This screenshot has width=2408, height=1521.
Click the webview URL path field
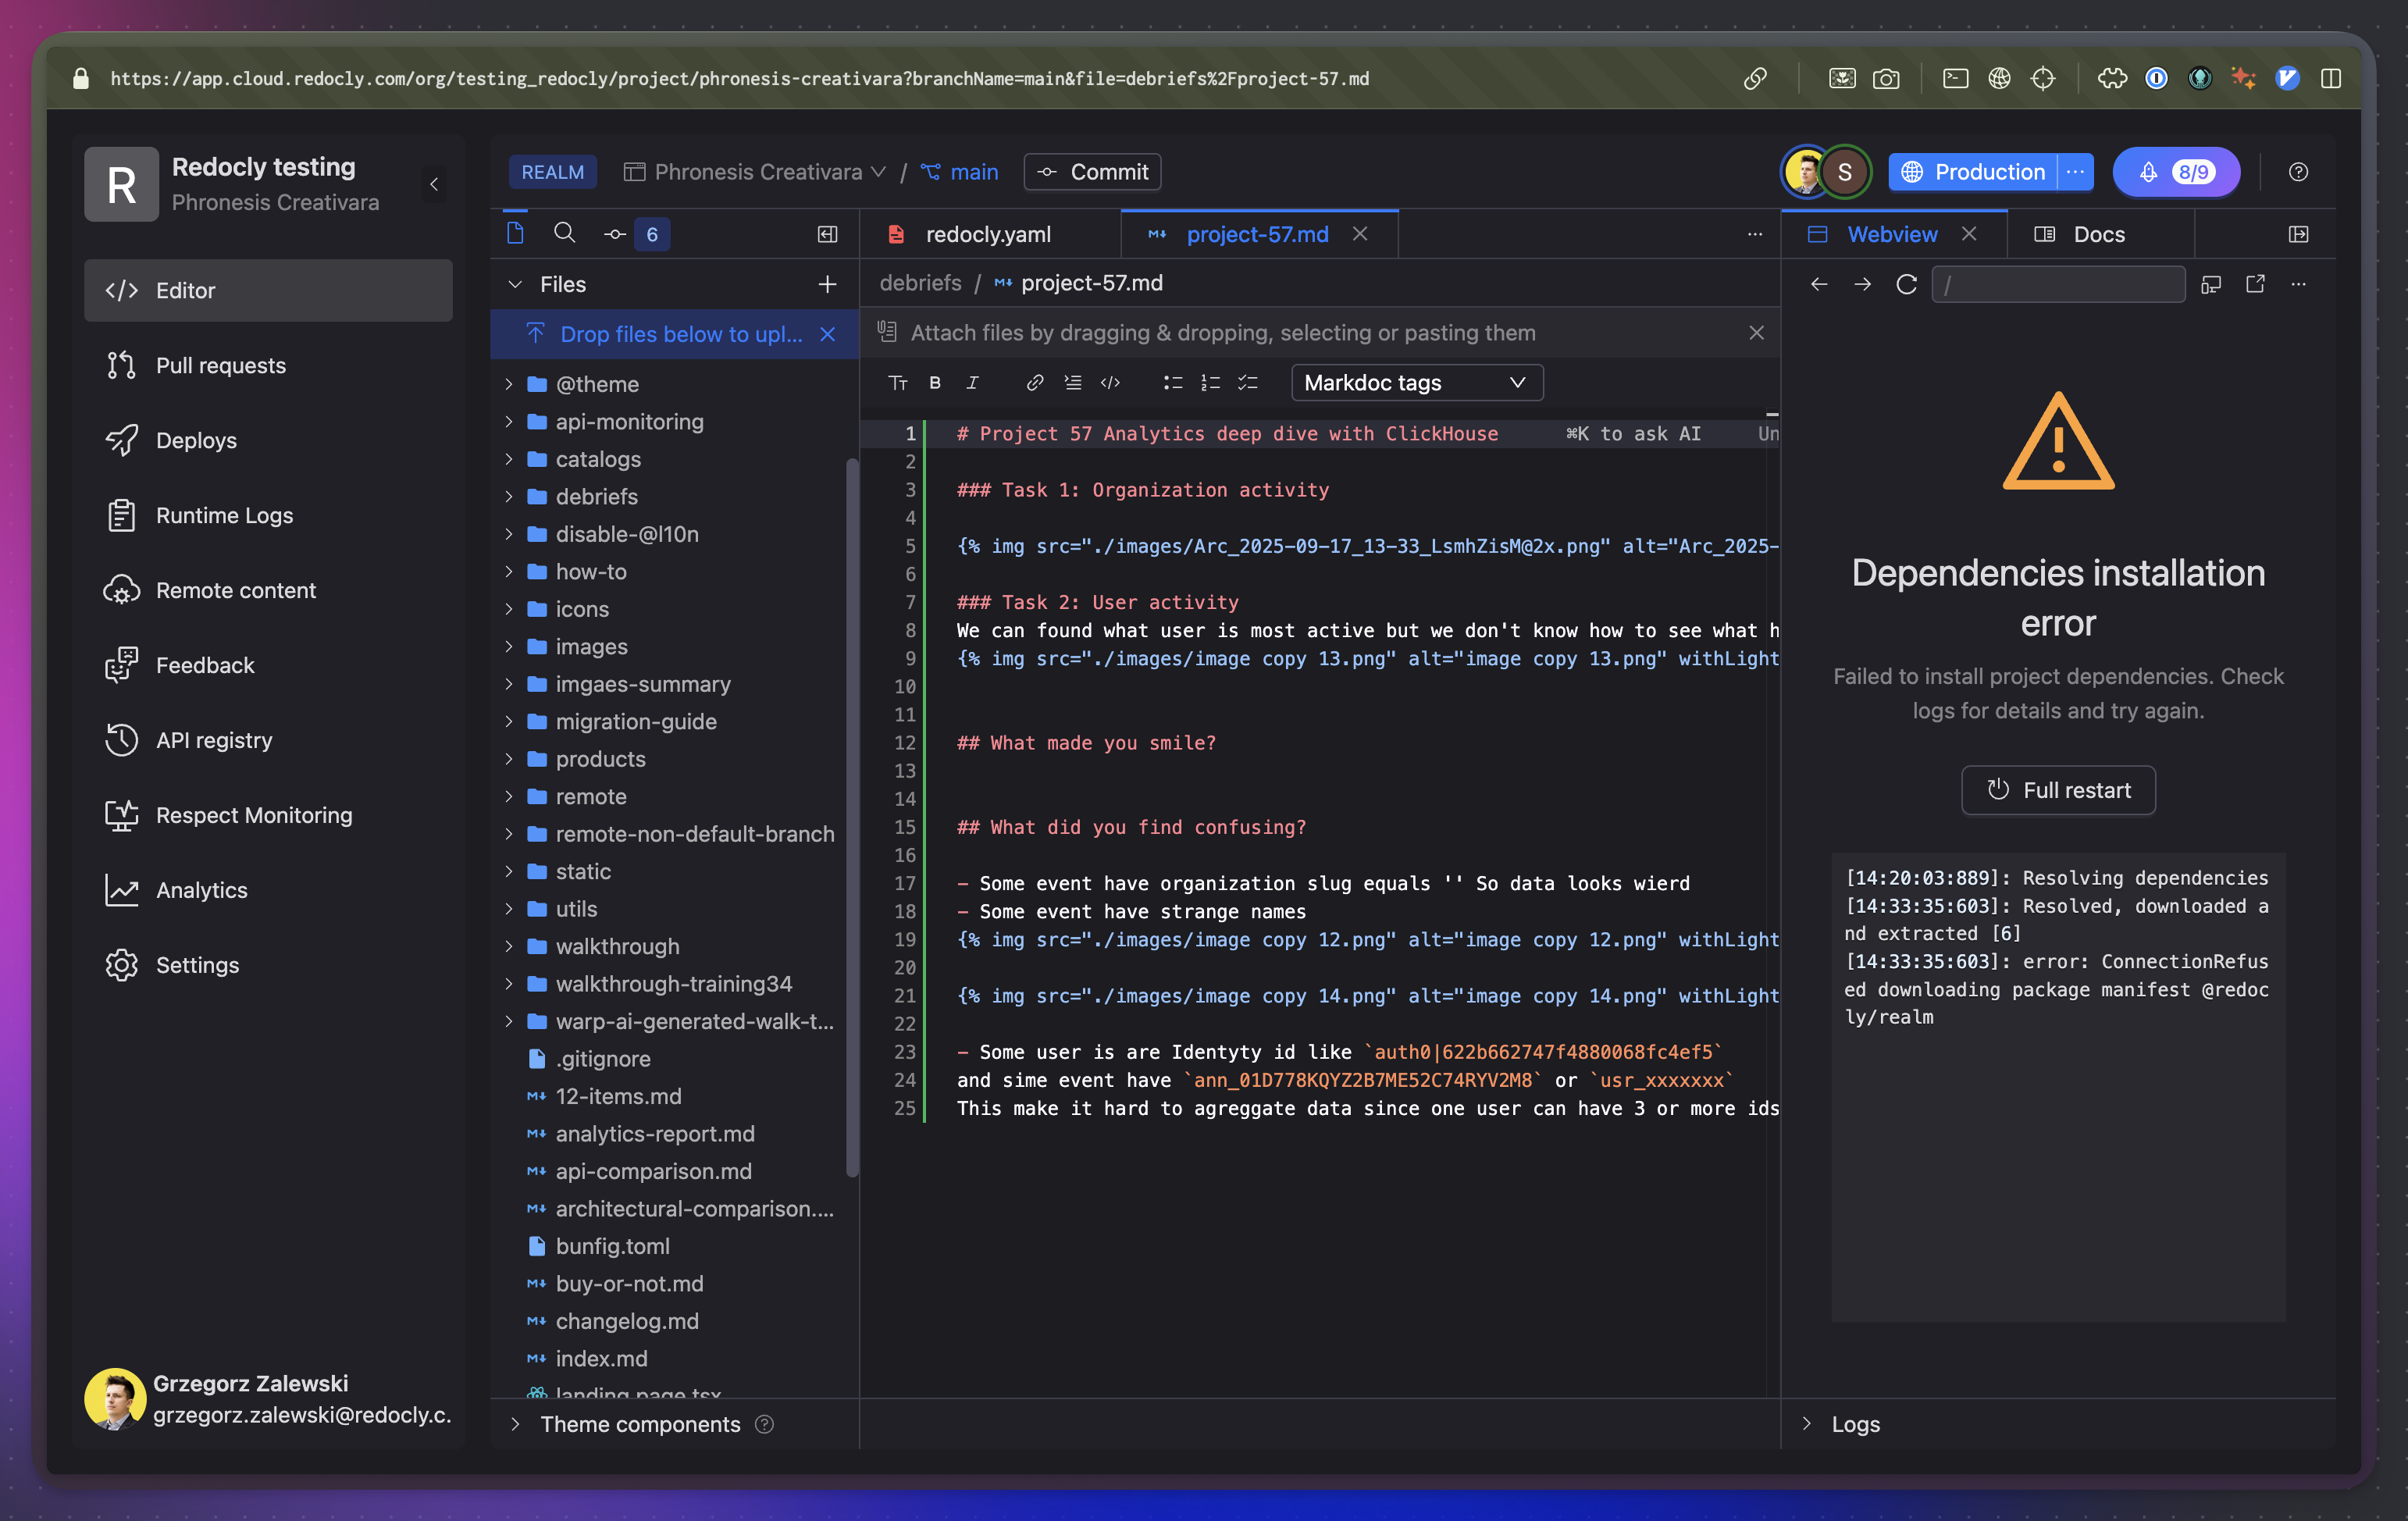[x=2058, y=284]
